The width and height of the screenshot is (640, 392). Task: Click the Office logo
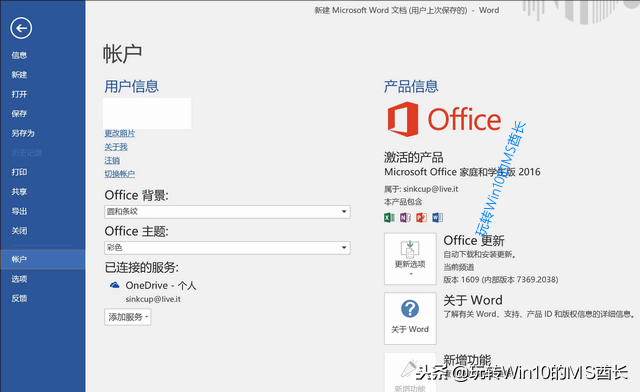[x=444, y=119]
